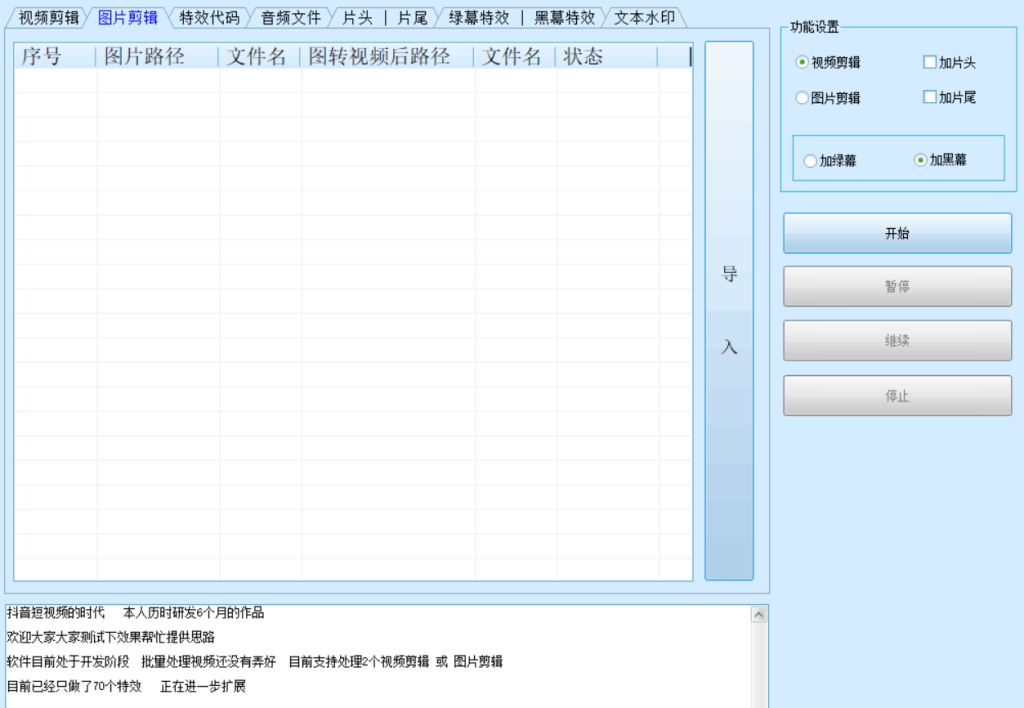Click the 开始 button
Viewport: 1024px width, 708px height.
(x=897, y=233)
